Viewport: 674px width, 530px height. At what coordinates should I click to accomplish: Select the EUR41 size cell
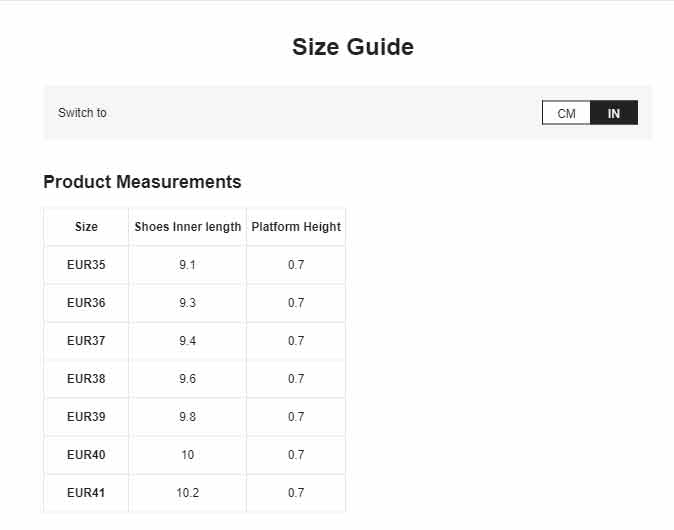point(86,493)
